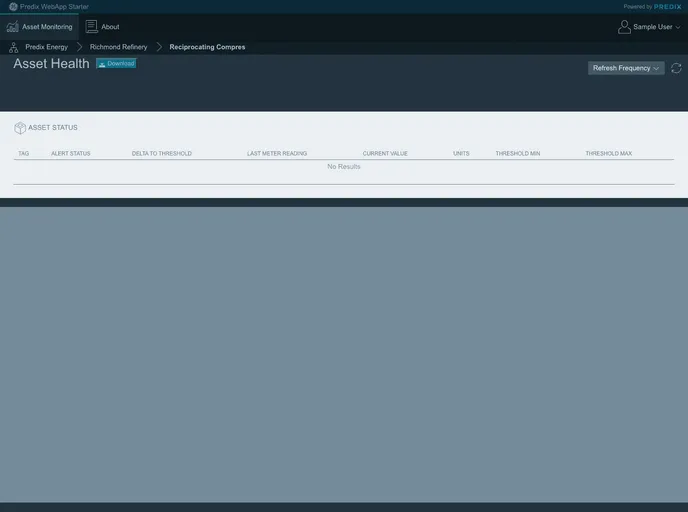This screenshot has width=688, height=512.
Task: Expand chevron after Predix Energy breadcrumb
Action: point(79,47)
